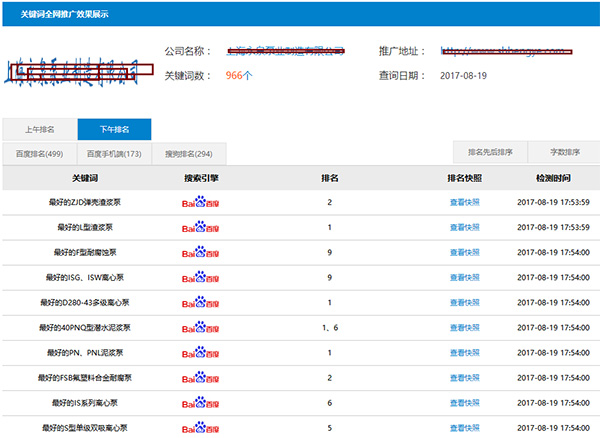Click the 关键词 column header

point(85,178)
